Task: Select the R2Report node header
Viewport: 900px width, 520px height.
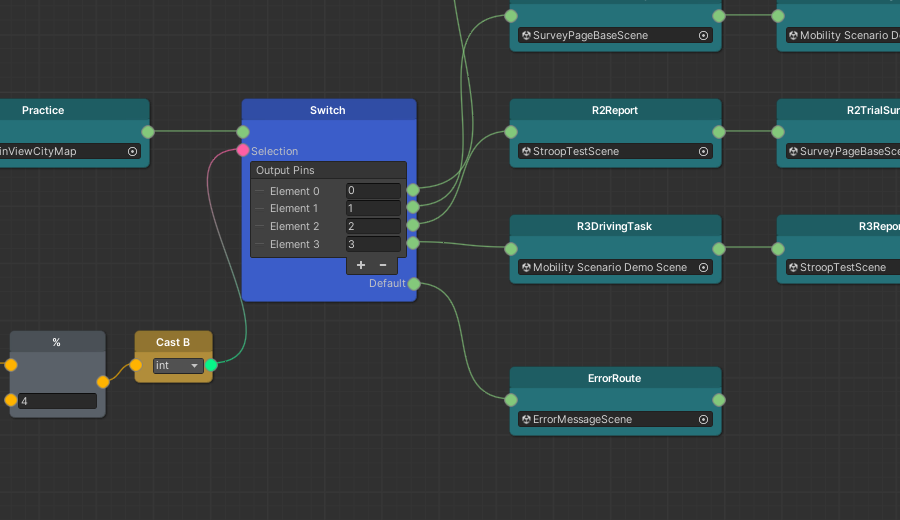Action: click(615, 110)
